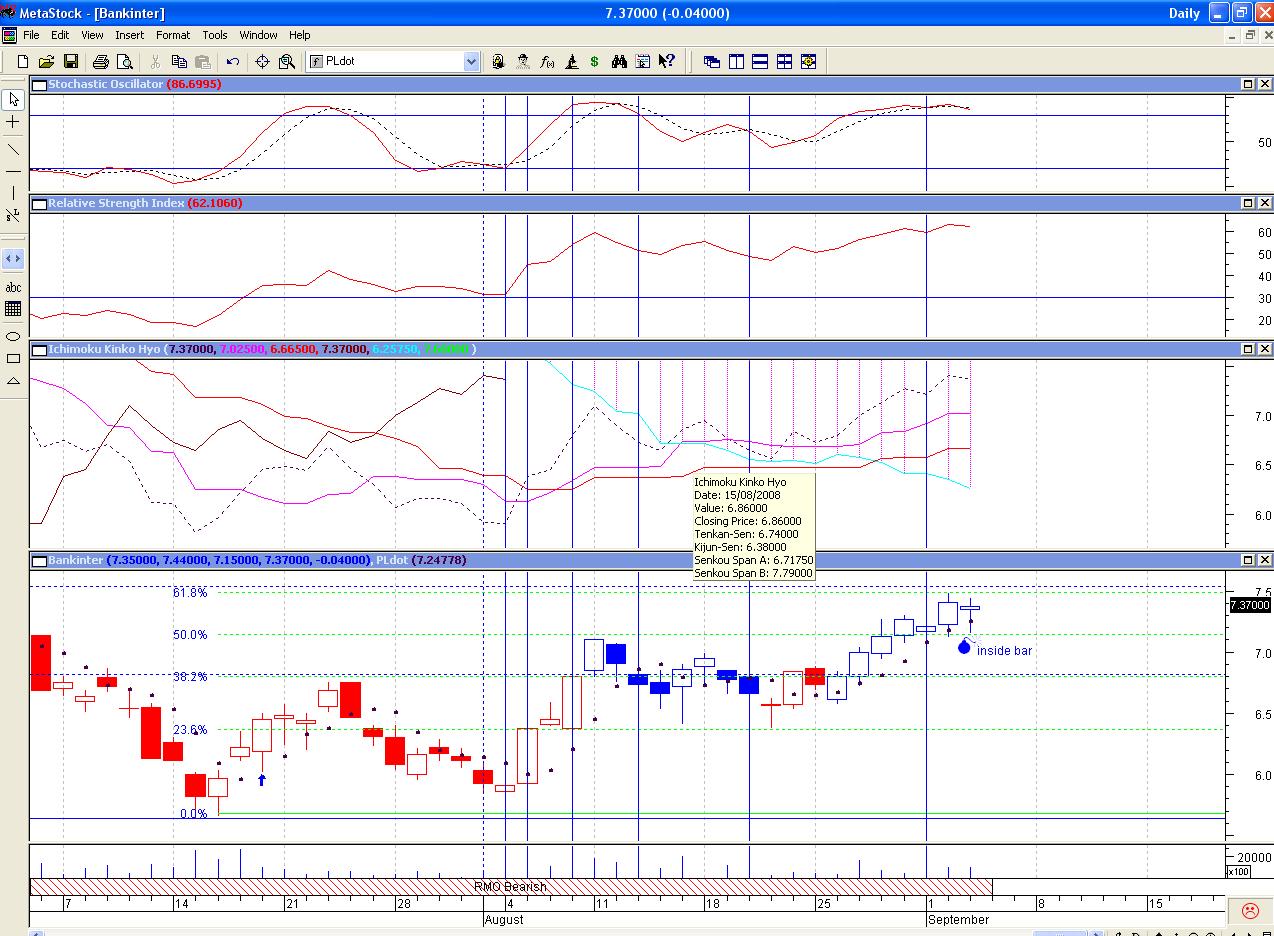
Task: Click the green dollar System Tester icon
Action: (x=595, y=62)
